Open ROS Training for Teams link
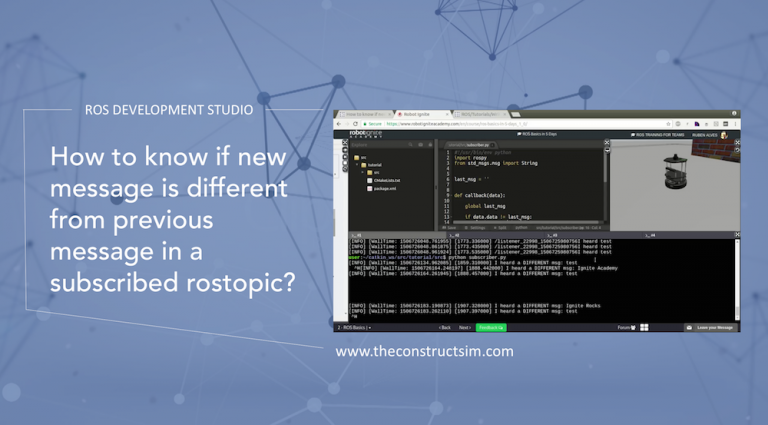This screenshot has height=425, width=768. coord(657,135)
